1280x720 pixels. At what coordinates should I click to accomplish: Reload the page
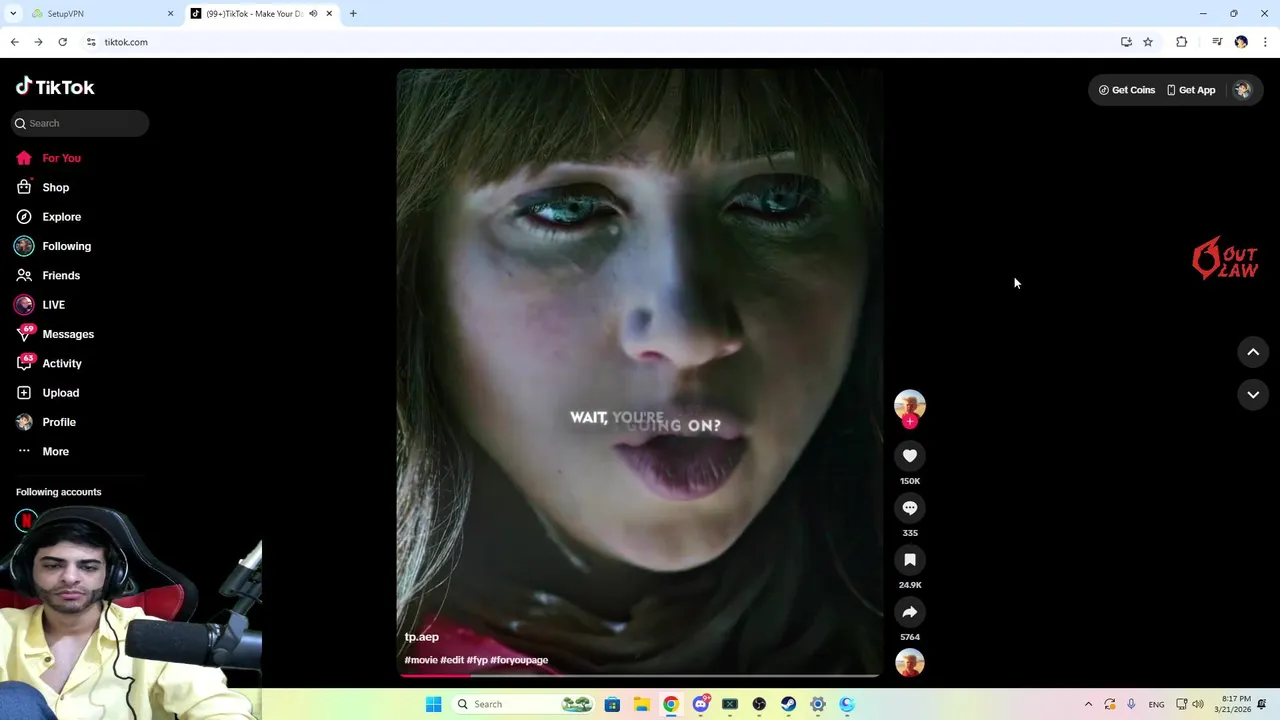(62, 42)
